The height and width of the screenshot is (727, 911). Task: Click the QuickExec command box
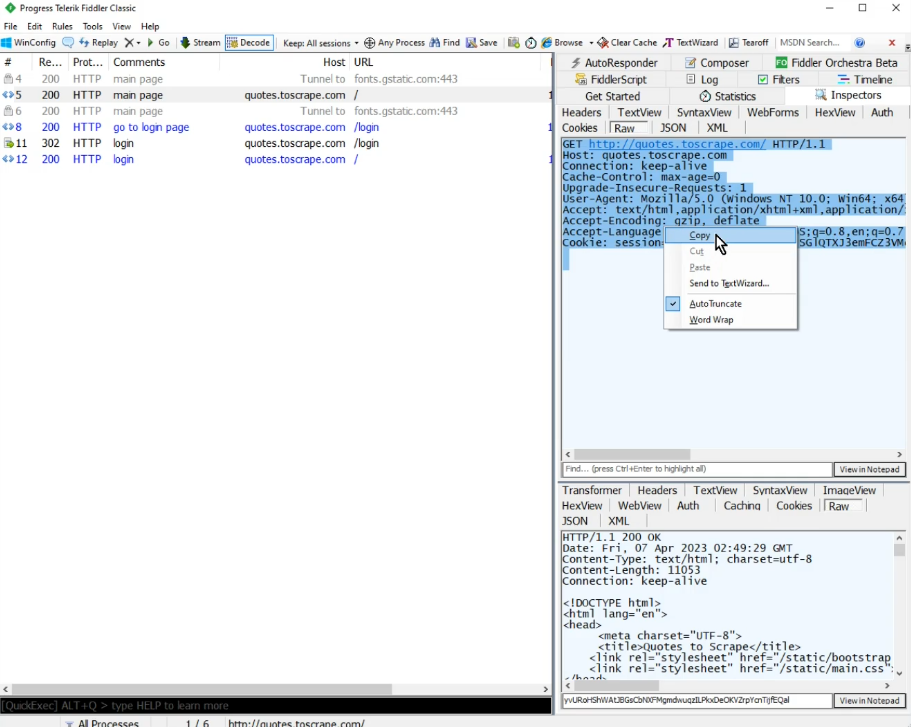(275, 705)
